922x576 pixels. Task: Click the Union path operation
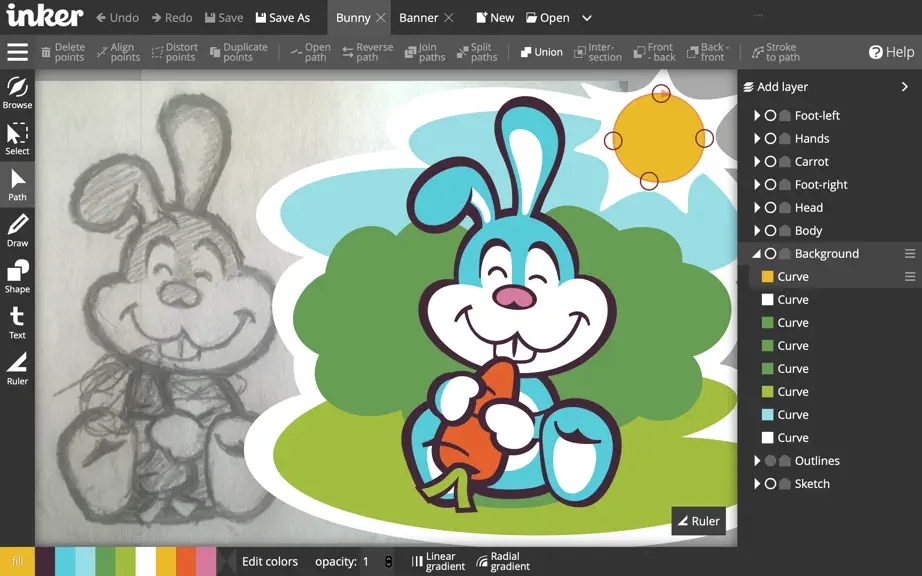pyautogui.click(x=541, y=52)
